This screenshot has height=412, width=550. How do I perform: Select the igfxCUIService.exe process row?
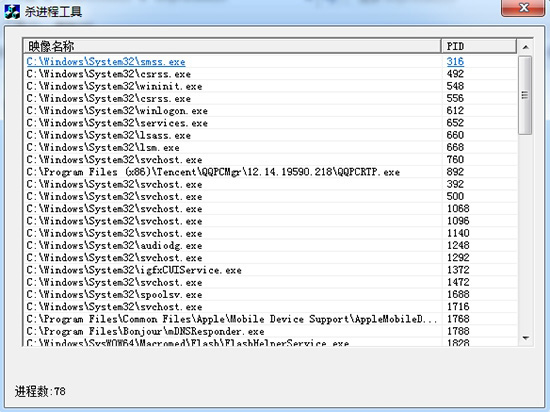270,270
